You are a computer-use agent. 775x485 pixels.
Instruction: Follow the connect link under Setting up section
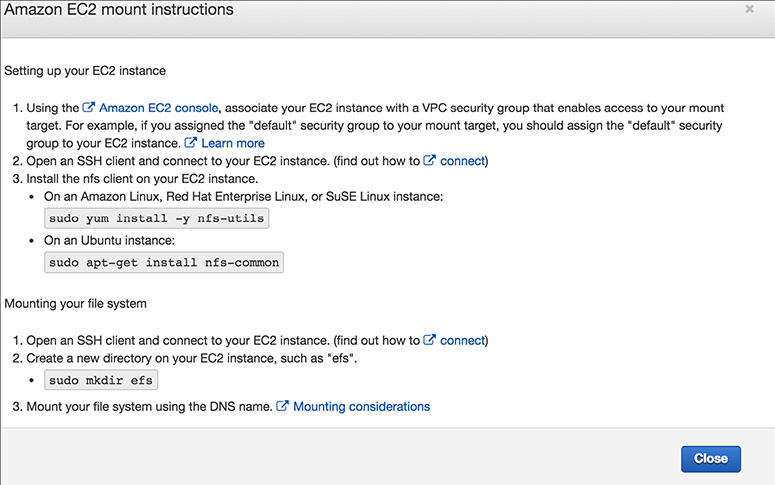[461, 161]
